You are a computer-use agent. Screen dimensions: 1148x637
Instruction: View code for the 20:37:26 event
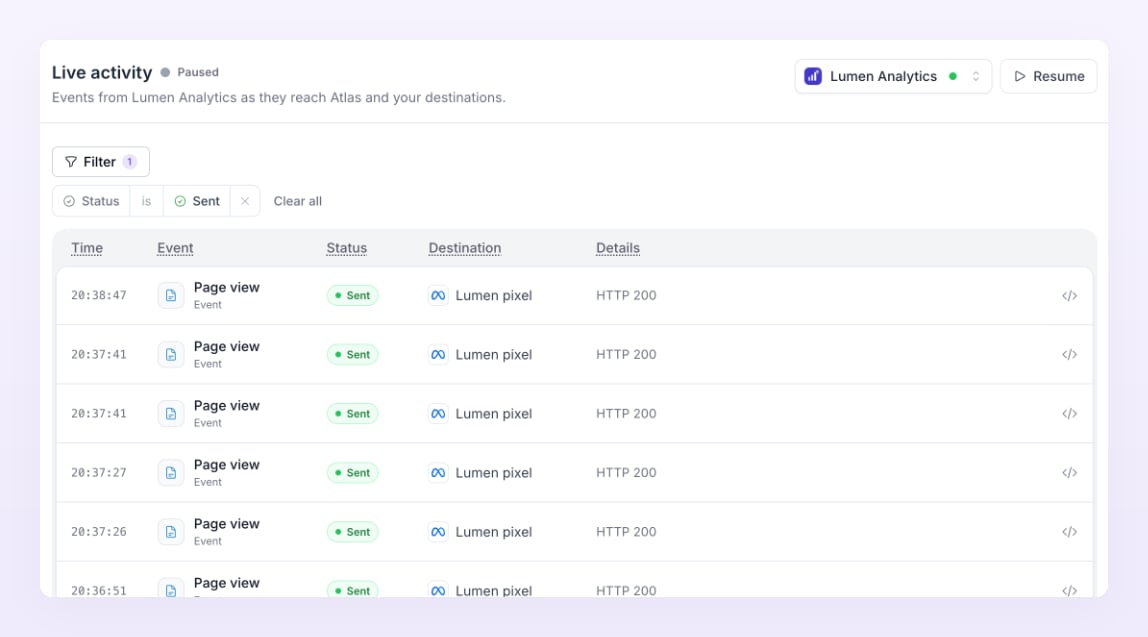click(1069, 532)
